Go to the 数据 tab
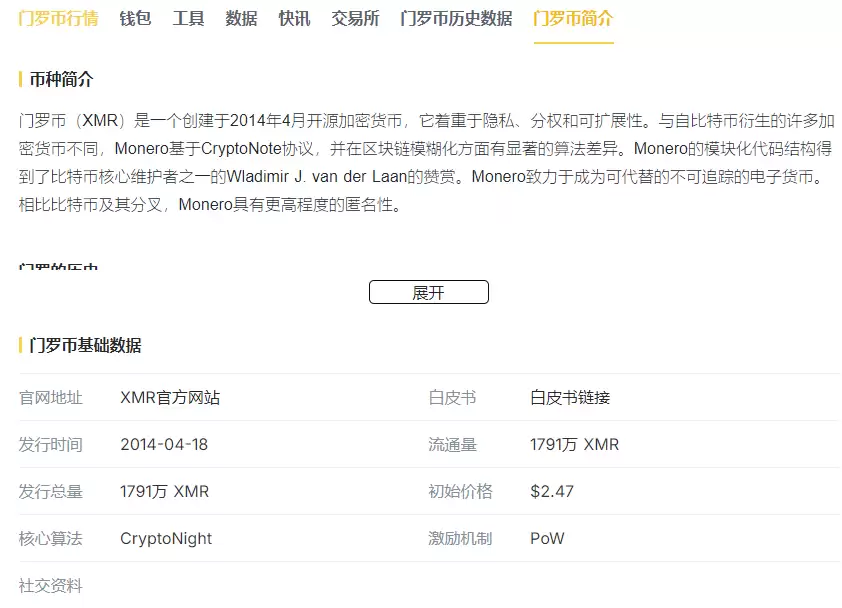This screenshot has width=842, height=608. click(241, 19)
